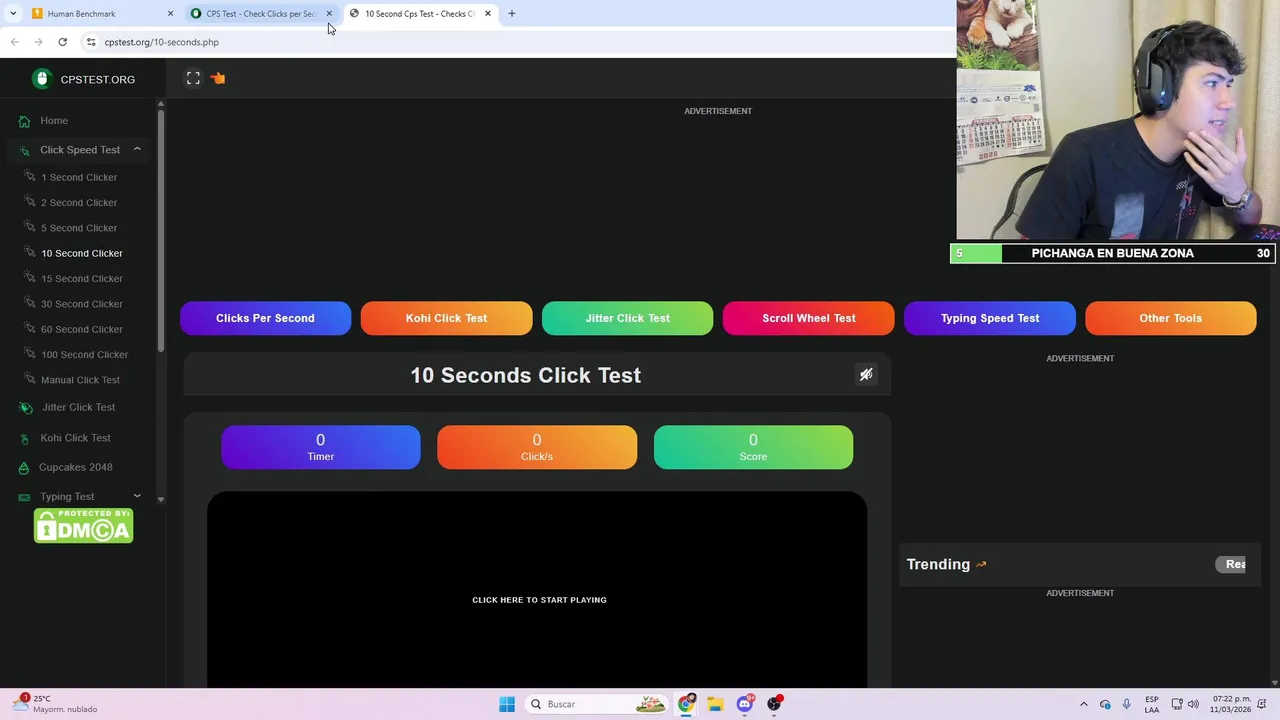The height and width of the screenshot is (720, 1280).
Task: Click the taskbar Buscar search box
Action: pos(597,704)
